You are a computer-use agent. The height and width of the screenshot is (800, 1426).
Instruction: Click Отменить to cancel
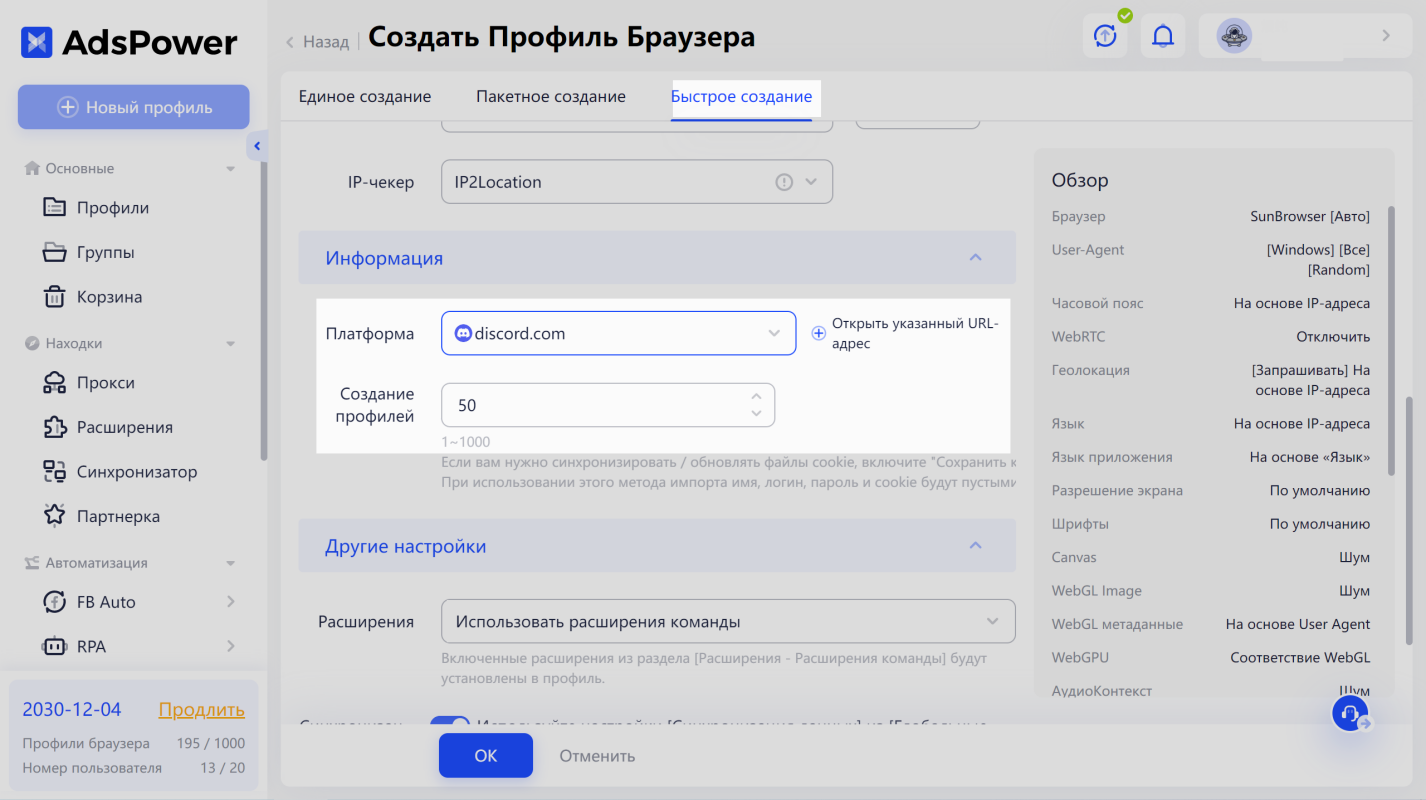tap(597, 755)
